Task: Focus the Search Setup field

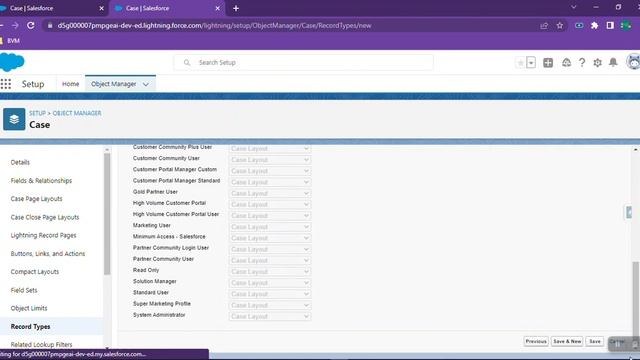Action: pos(303,62)
